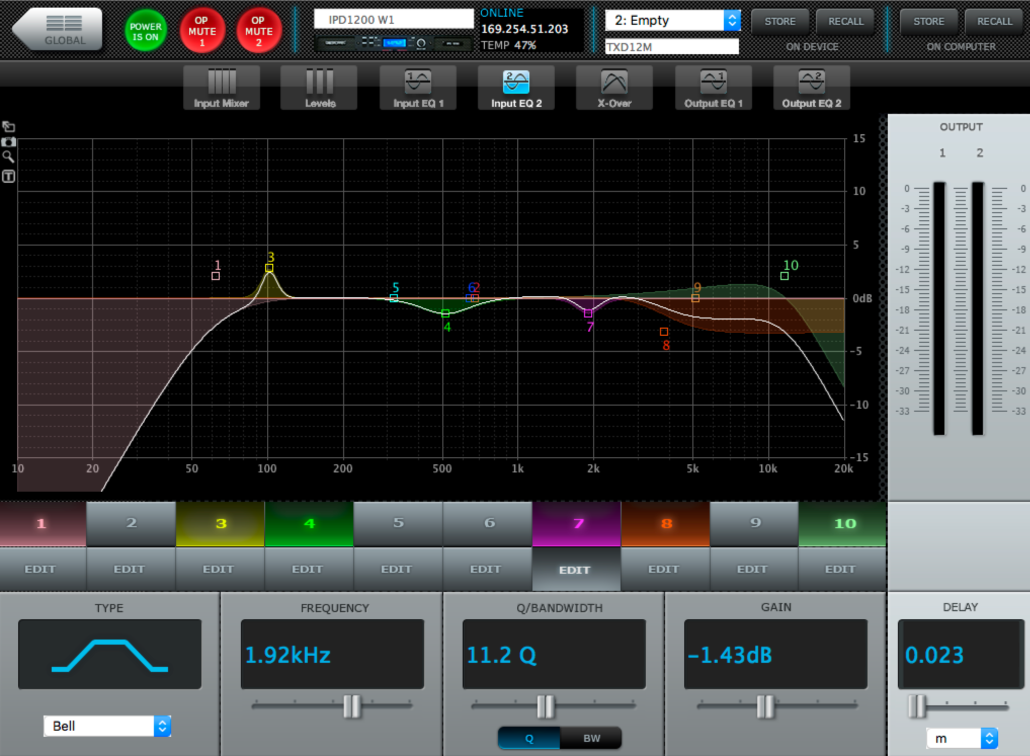Toggle EQ band 7 button
1030x756 pixels.
tap(576, 523)
